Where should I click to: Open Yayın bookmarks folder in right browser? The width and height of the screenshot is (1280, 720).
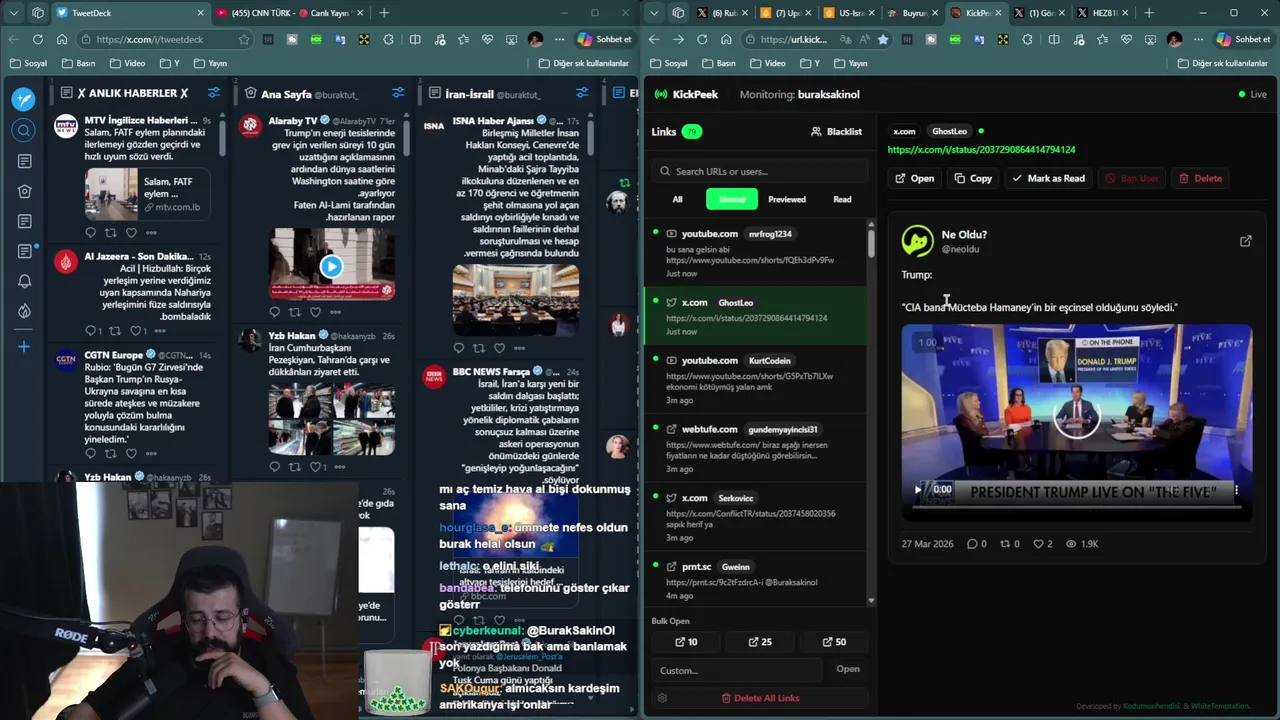point(850,63)
